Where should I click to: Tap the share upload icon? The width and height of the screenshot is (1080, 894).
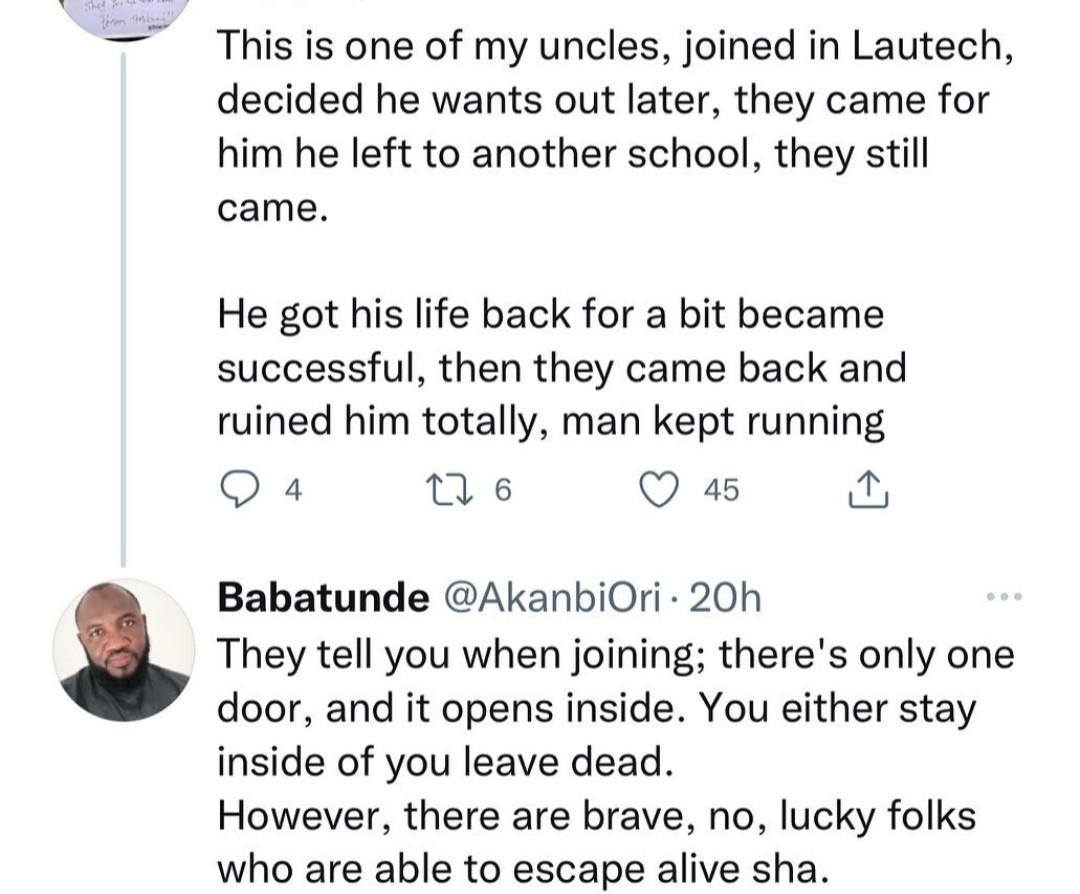pos(868,489)
